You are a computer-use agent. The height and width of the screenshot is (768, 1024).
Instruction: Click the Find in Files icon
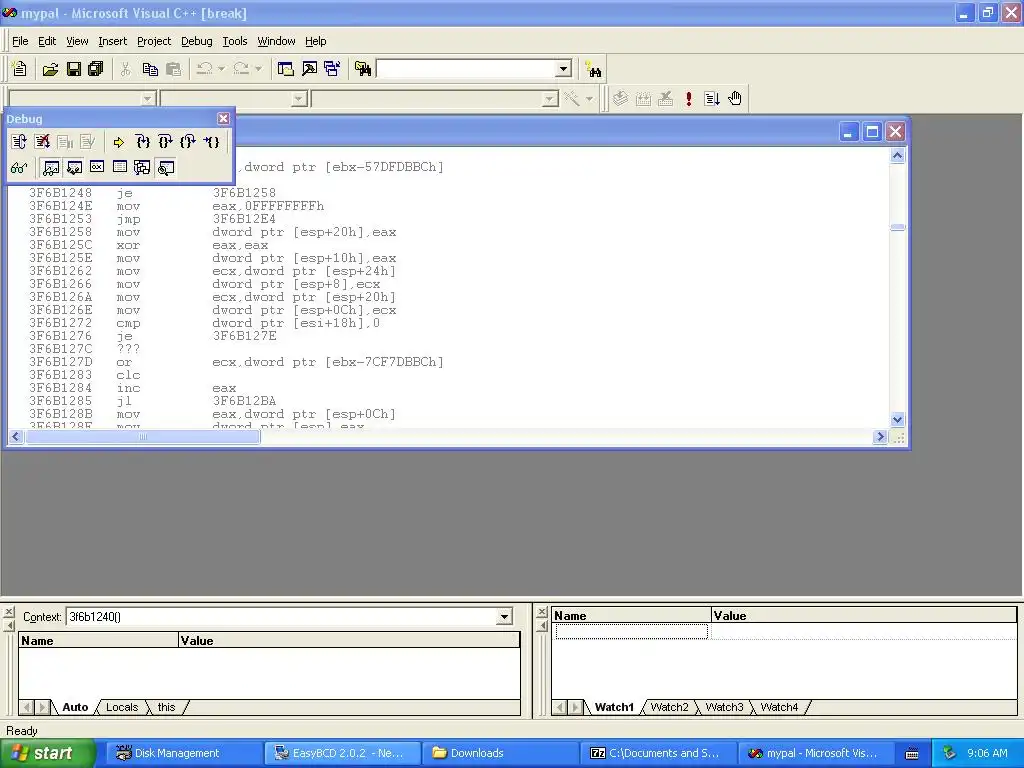[363, 69]
